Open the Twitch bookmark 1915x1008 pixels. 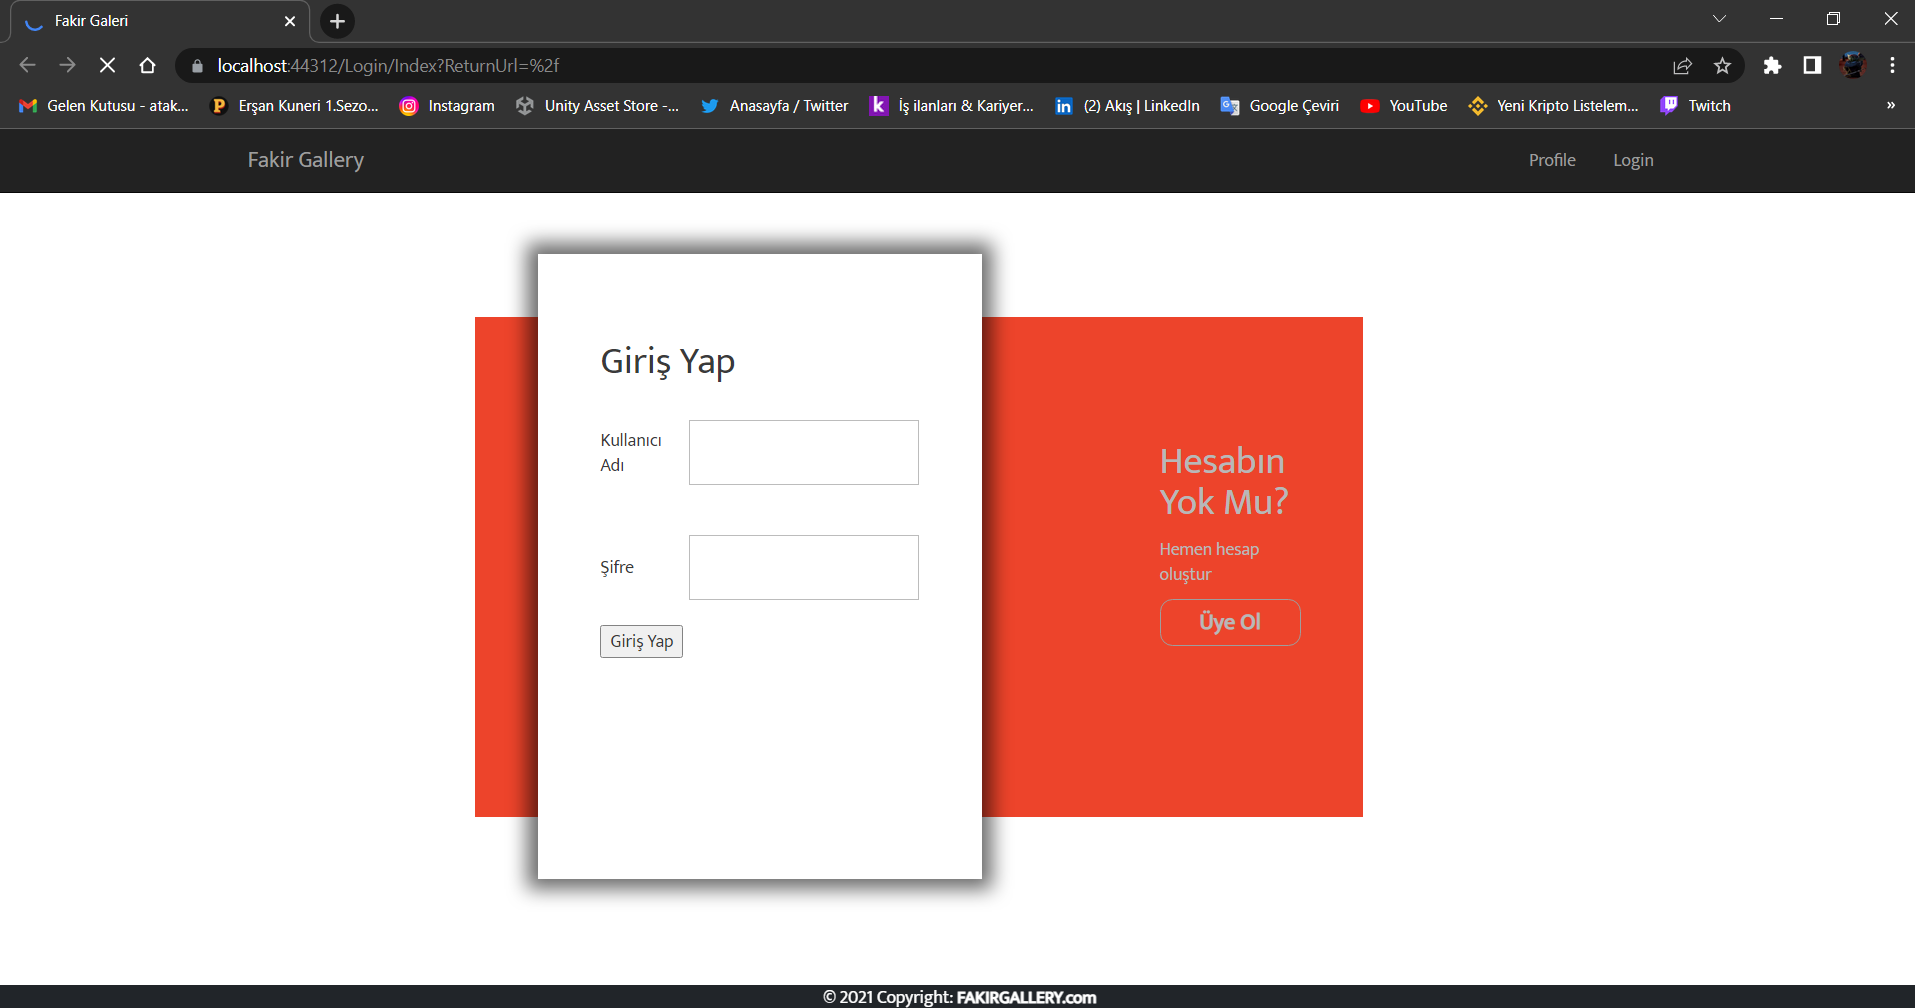pyautogui.click(x=1695, y=106)
